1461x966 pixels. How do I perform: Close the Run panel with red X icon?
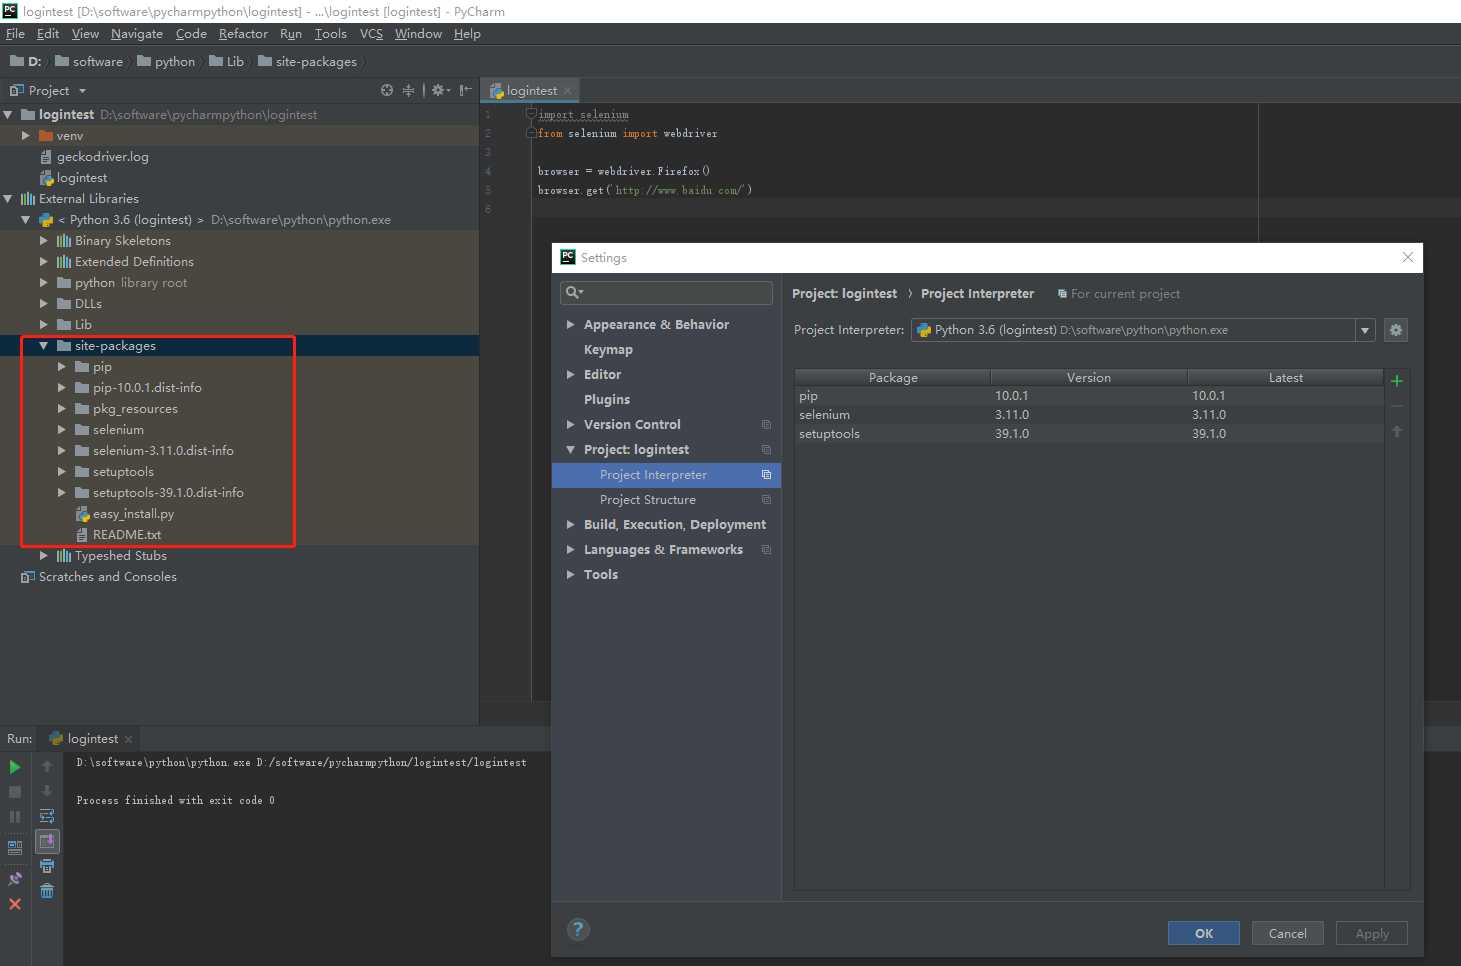click(15, 904)
